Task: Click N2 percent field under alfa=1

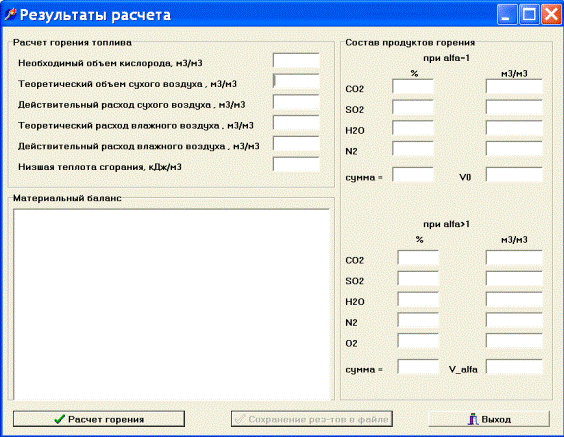Action: 413,149
